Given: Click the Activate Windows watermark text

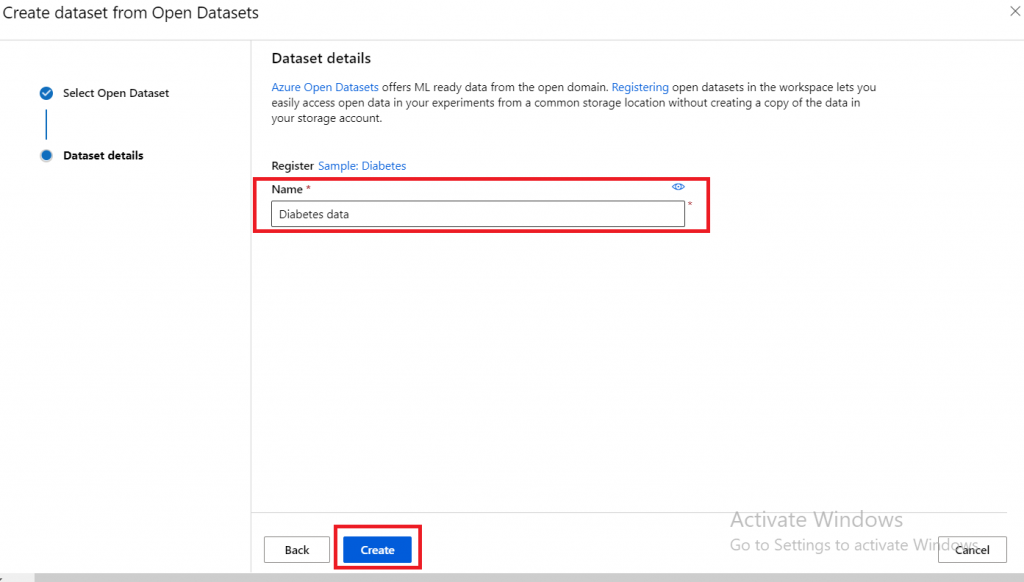Looking at the screenshot, I should click(816, 520).
